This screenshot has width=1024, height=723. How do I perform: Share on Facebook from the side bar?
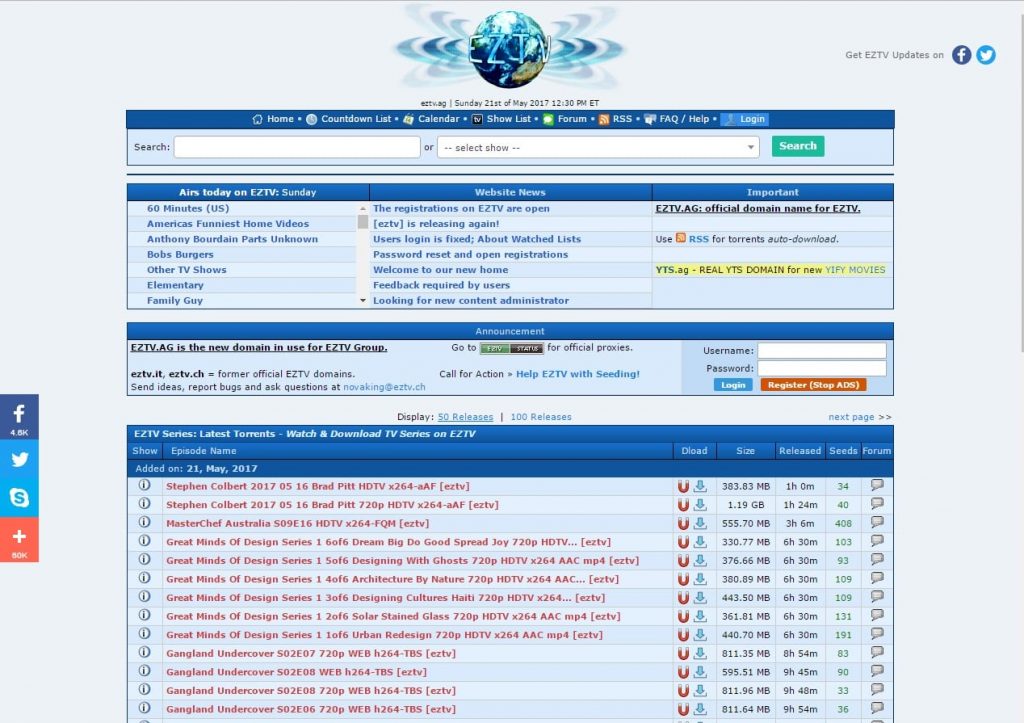(19, 417)
